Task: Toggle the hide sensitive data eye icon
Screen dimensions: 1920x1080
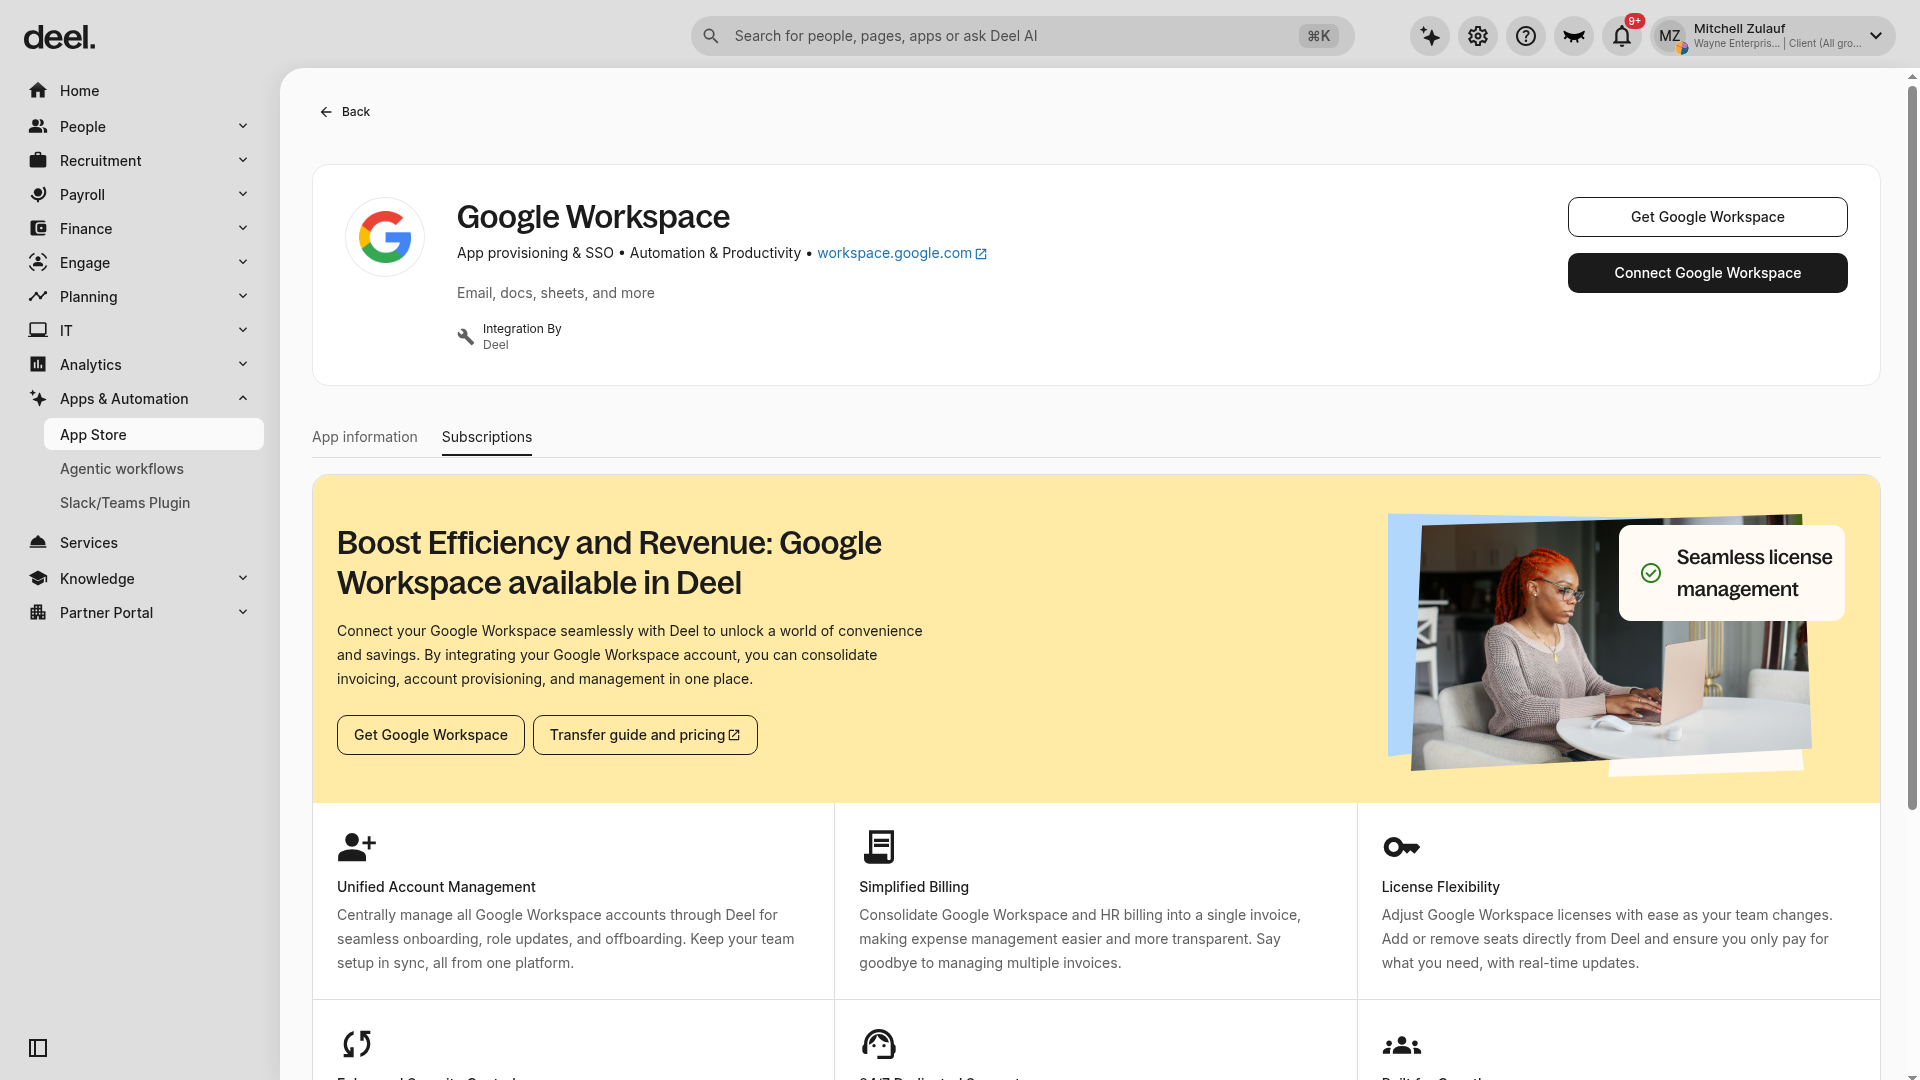Action: coord(1574,36)
